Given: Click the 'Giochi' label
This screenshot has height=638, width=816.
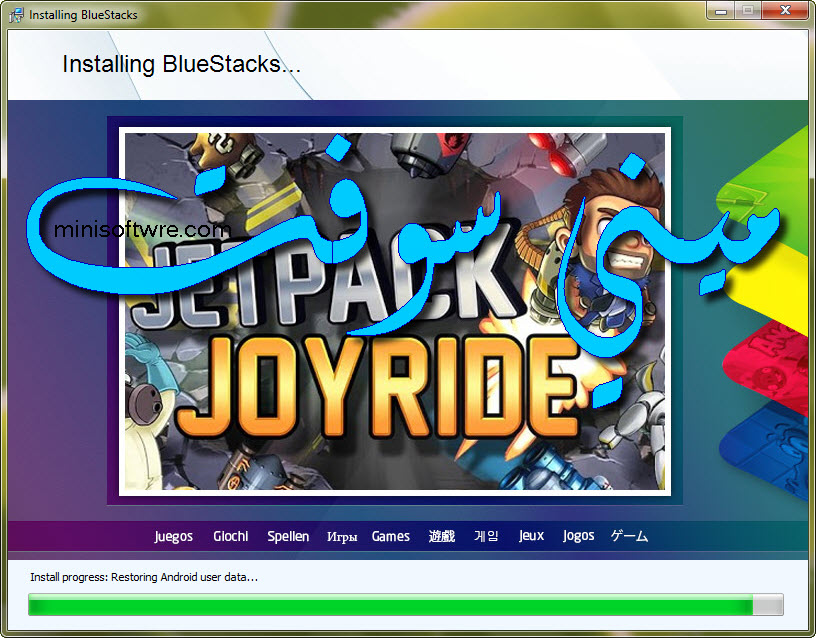Looking at the screenshot, I should (231, 536).
